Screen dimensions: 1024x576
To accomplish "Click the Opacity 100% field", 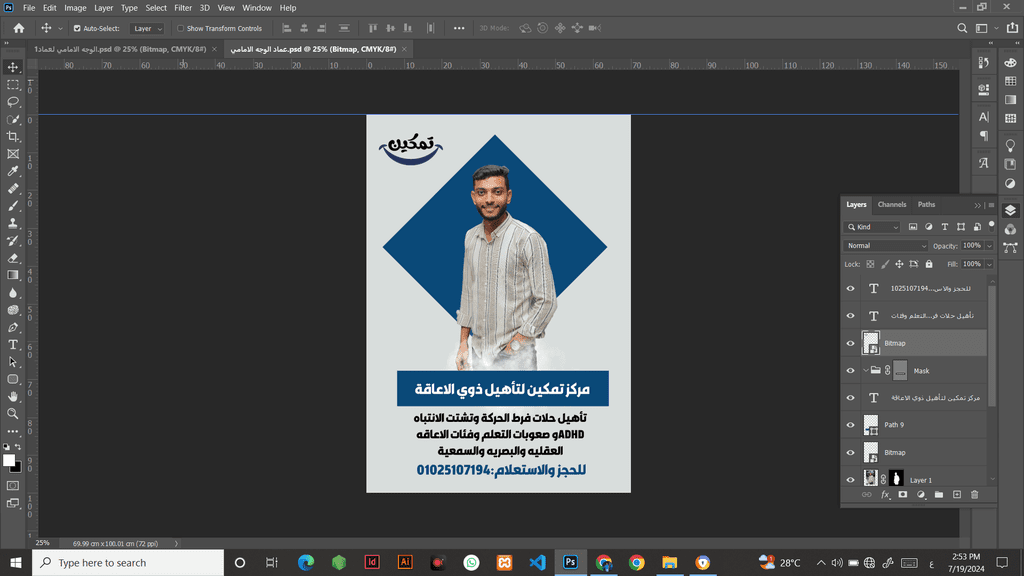I will [972, 246].
